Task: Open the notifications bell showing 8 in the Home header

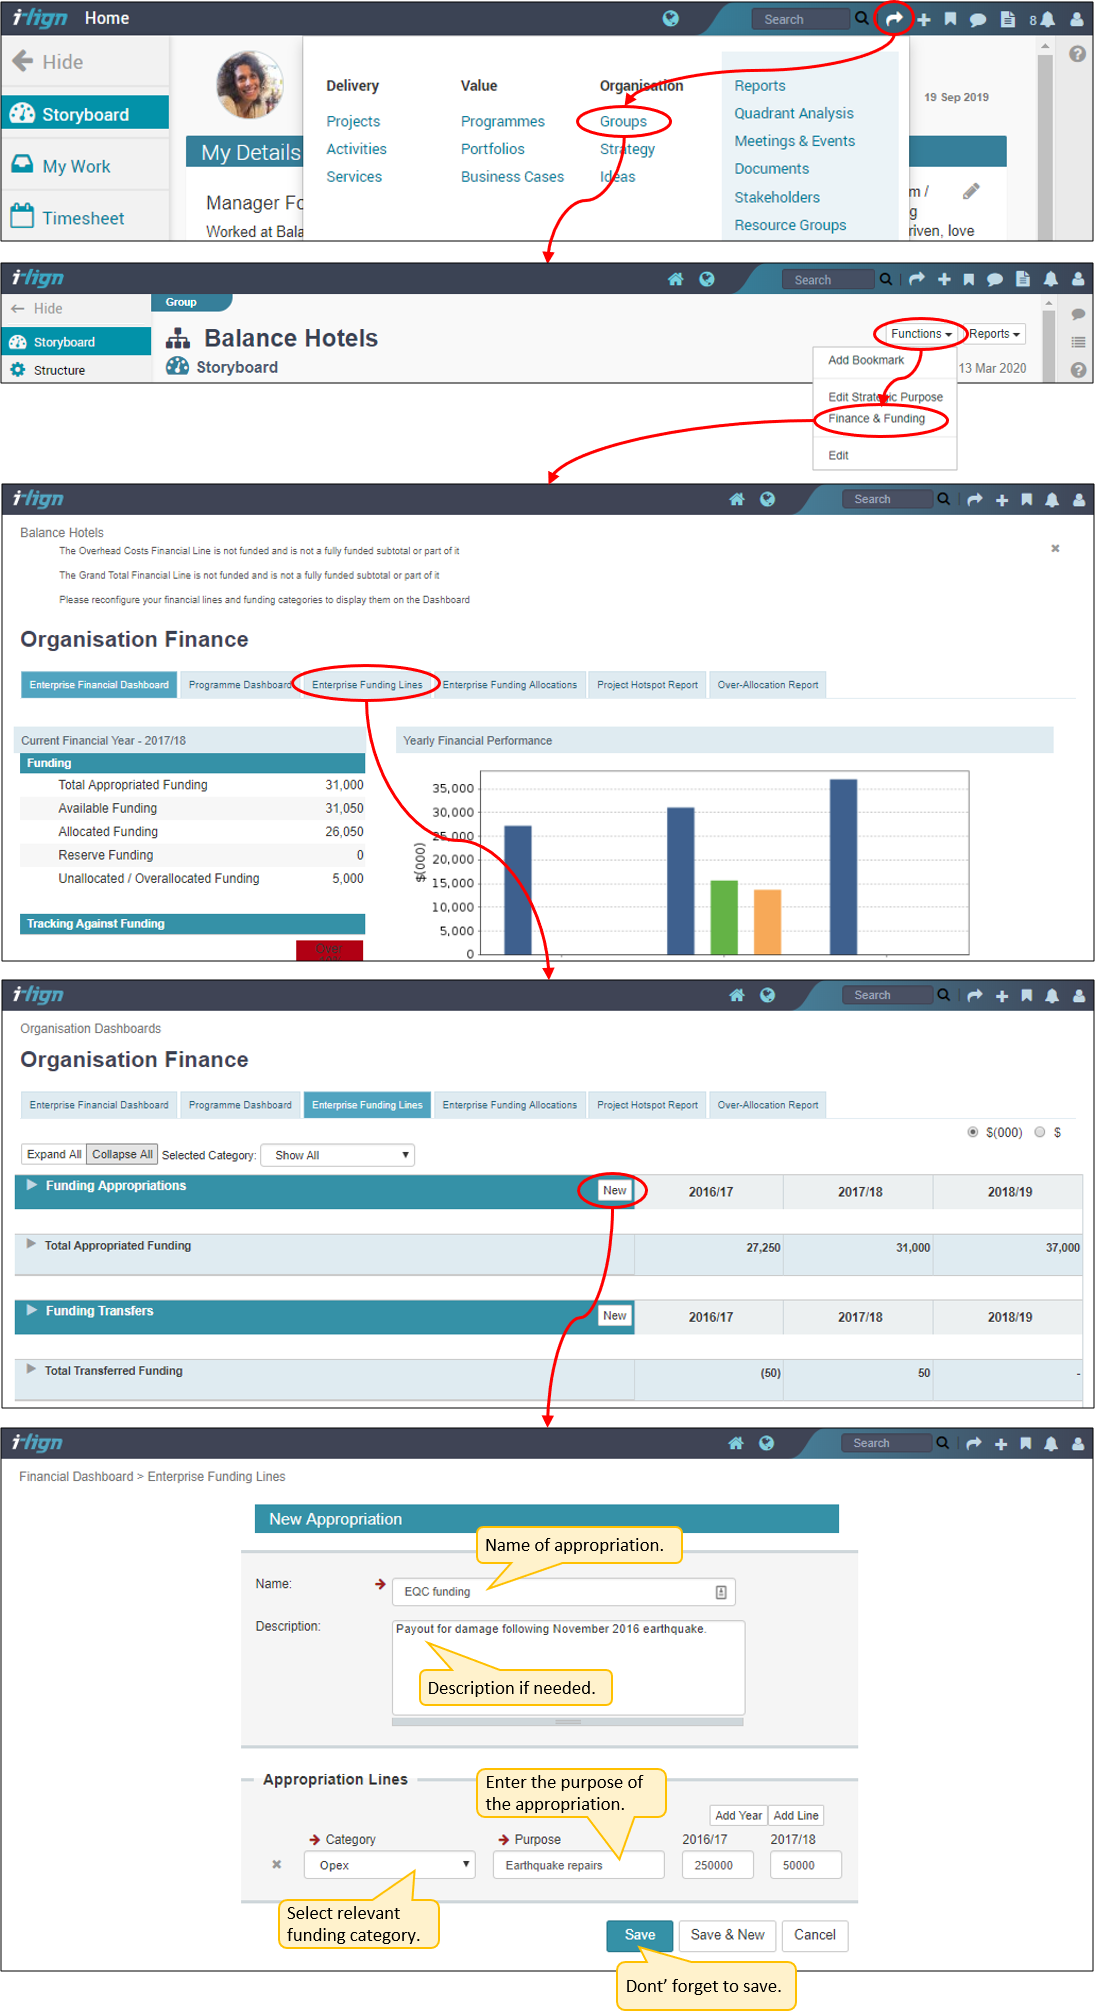Action: pos(1043,19)
